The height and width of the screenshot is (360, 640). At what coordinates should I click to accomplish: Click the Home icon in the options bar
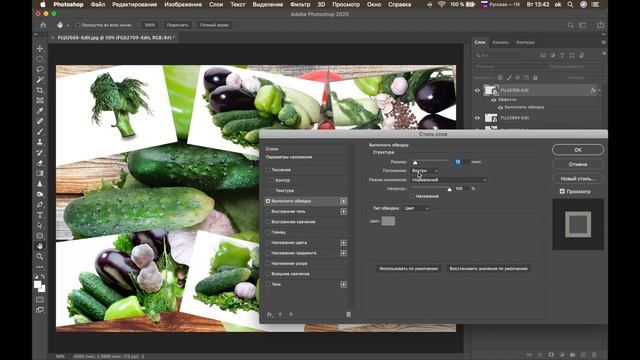point(43,25)
